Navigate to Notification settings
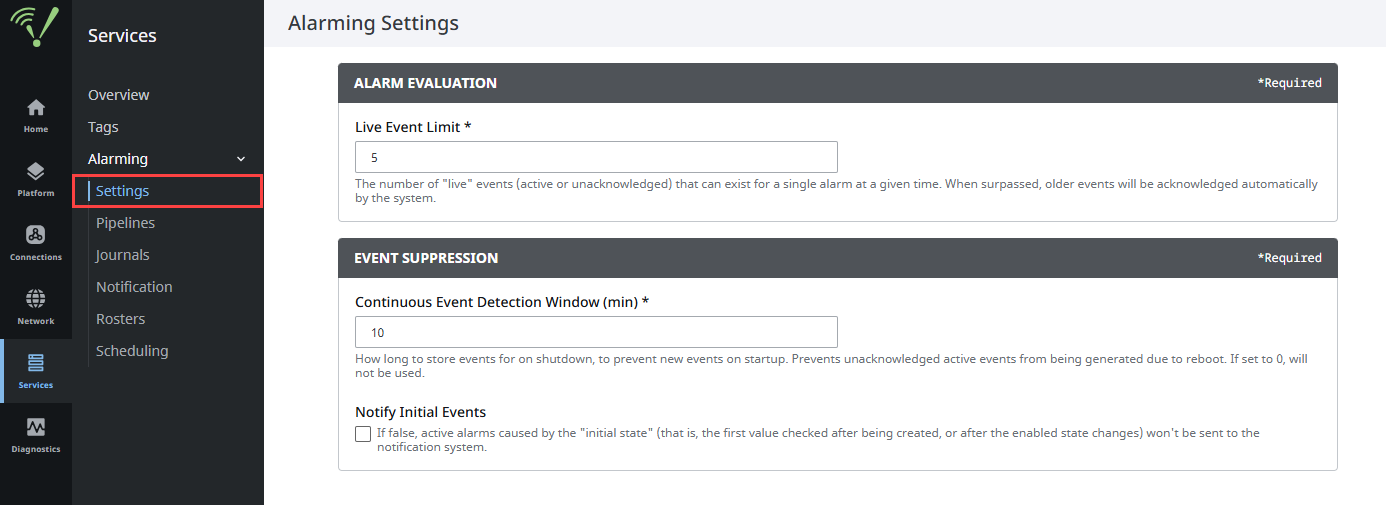 coord(134,287)
